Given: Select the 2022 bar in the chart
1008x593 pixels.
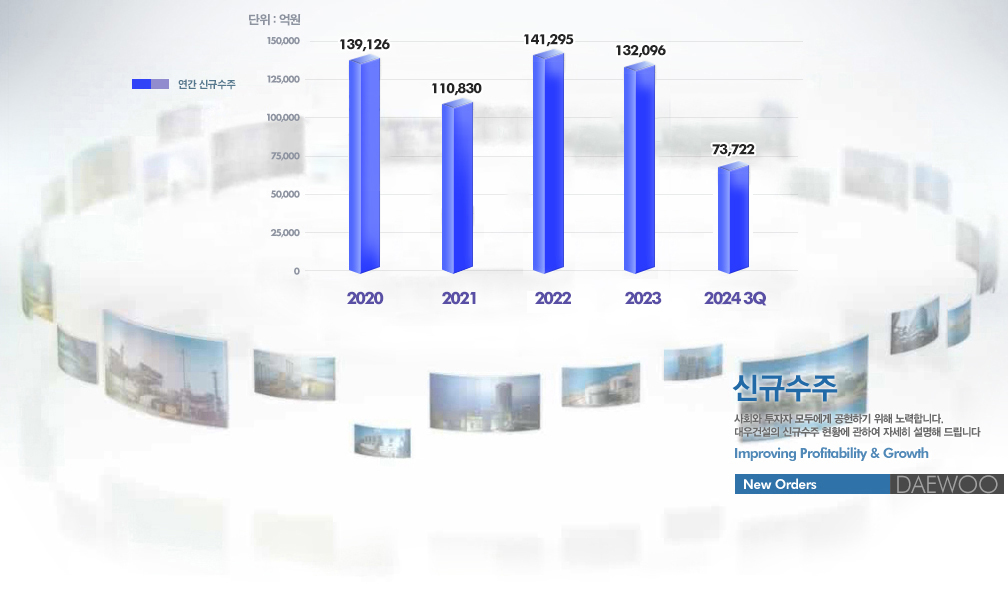Looking at the screenshot, I should 548,162.
